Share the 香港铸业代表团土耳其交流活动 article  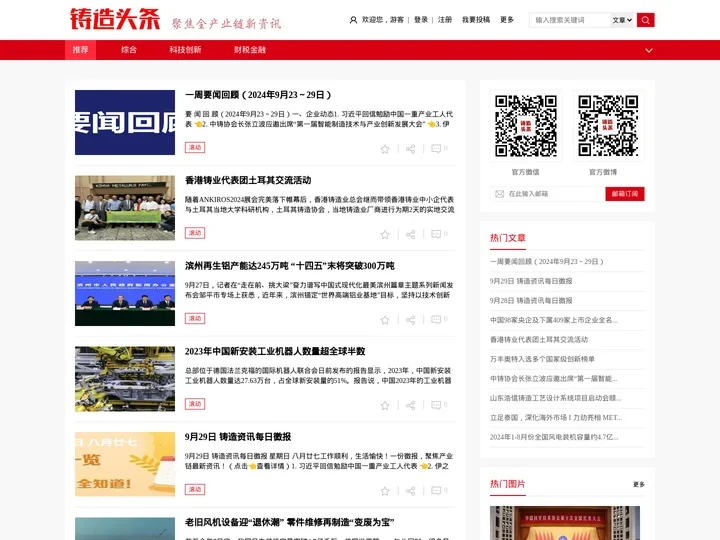411,235
